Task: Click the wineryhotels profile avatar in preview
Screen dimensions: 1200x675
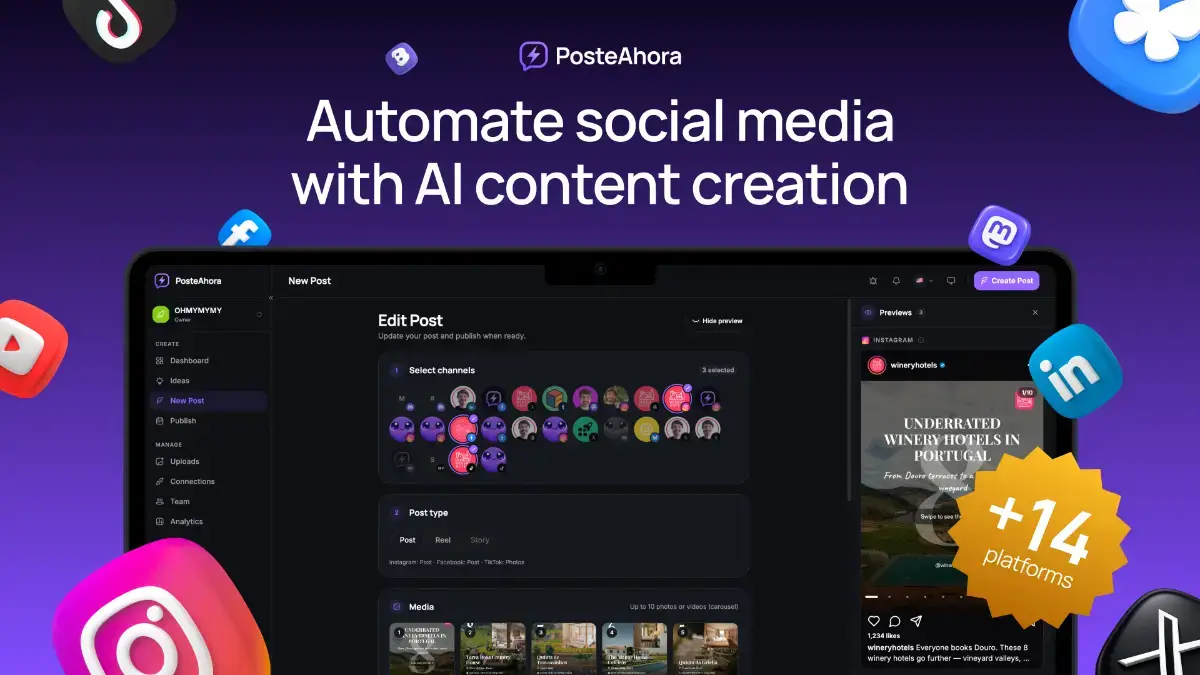Action: click(876, 365)
